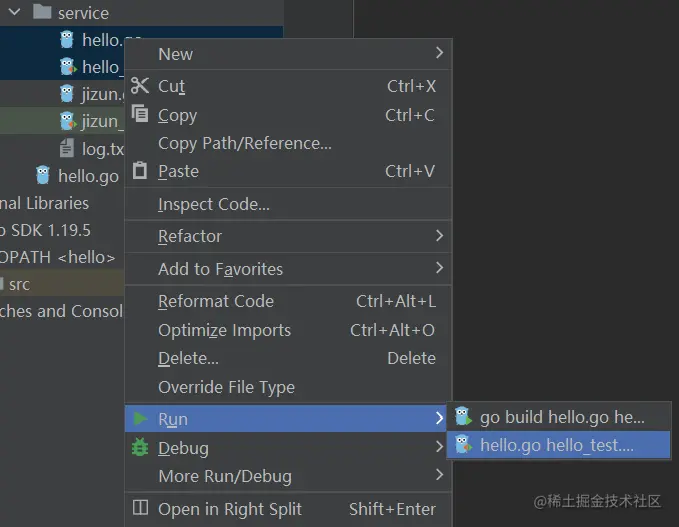Select hello.go in the project tree
The image size is (679, 527).
pos(88,176)
